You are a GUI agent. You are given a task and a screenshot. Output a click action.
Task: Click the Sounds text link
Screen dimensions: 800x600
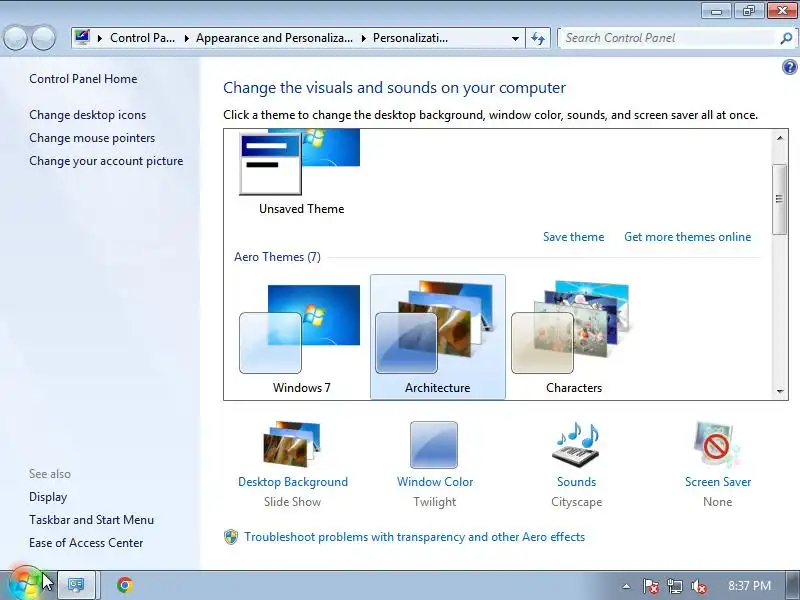[x=577, y=482]
